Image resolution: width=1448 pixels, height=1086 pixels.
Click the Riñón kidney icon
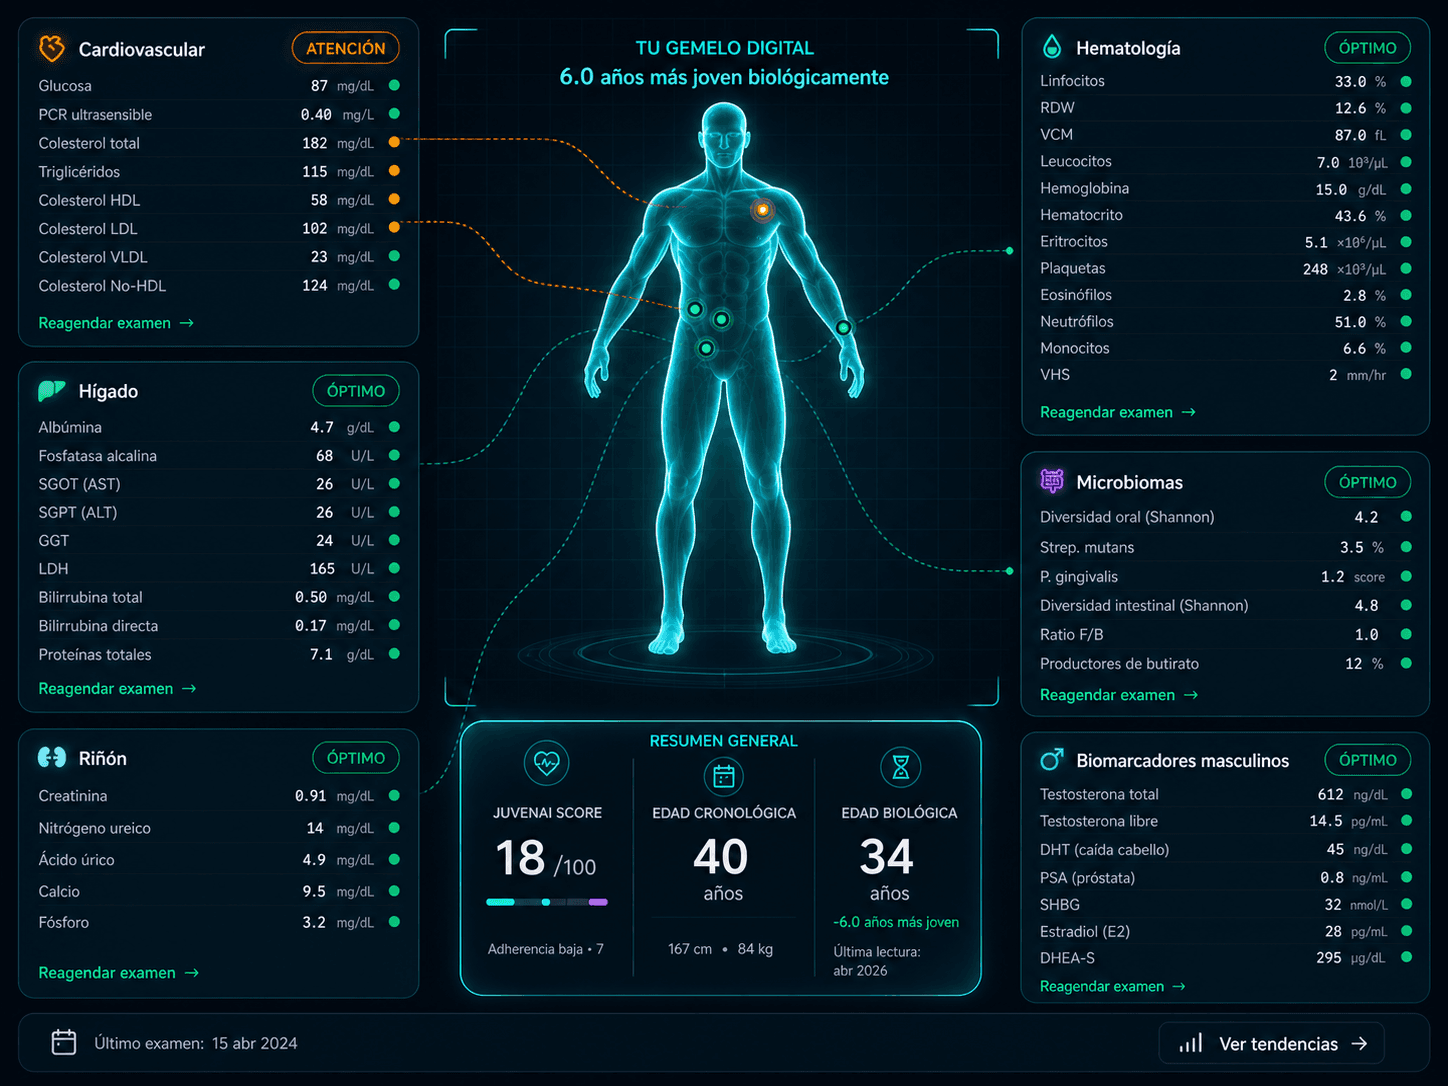(51, 757)
